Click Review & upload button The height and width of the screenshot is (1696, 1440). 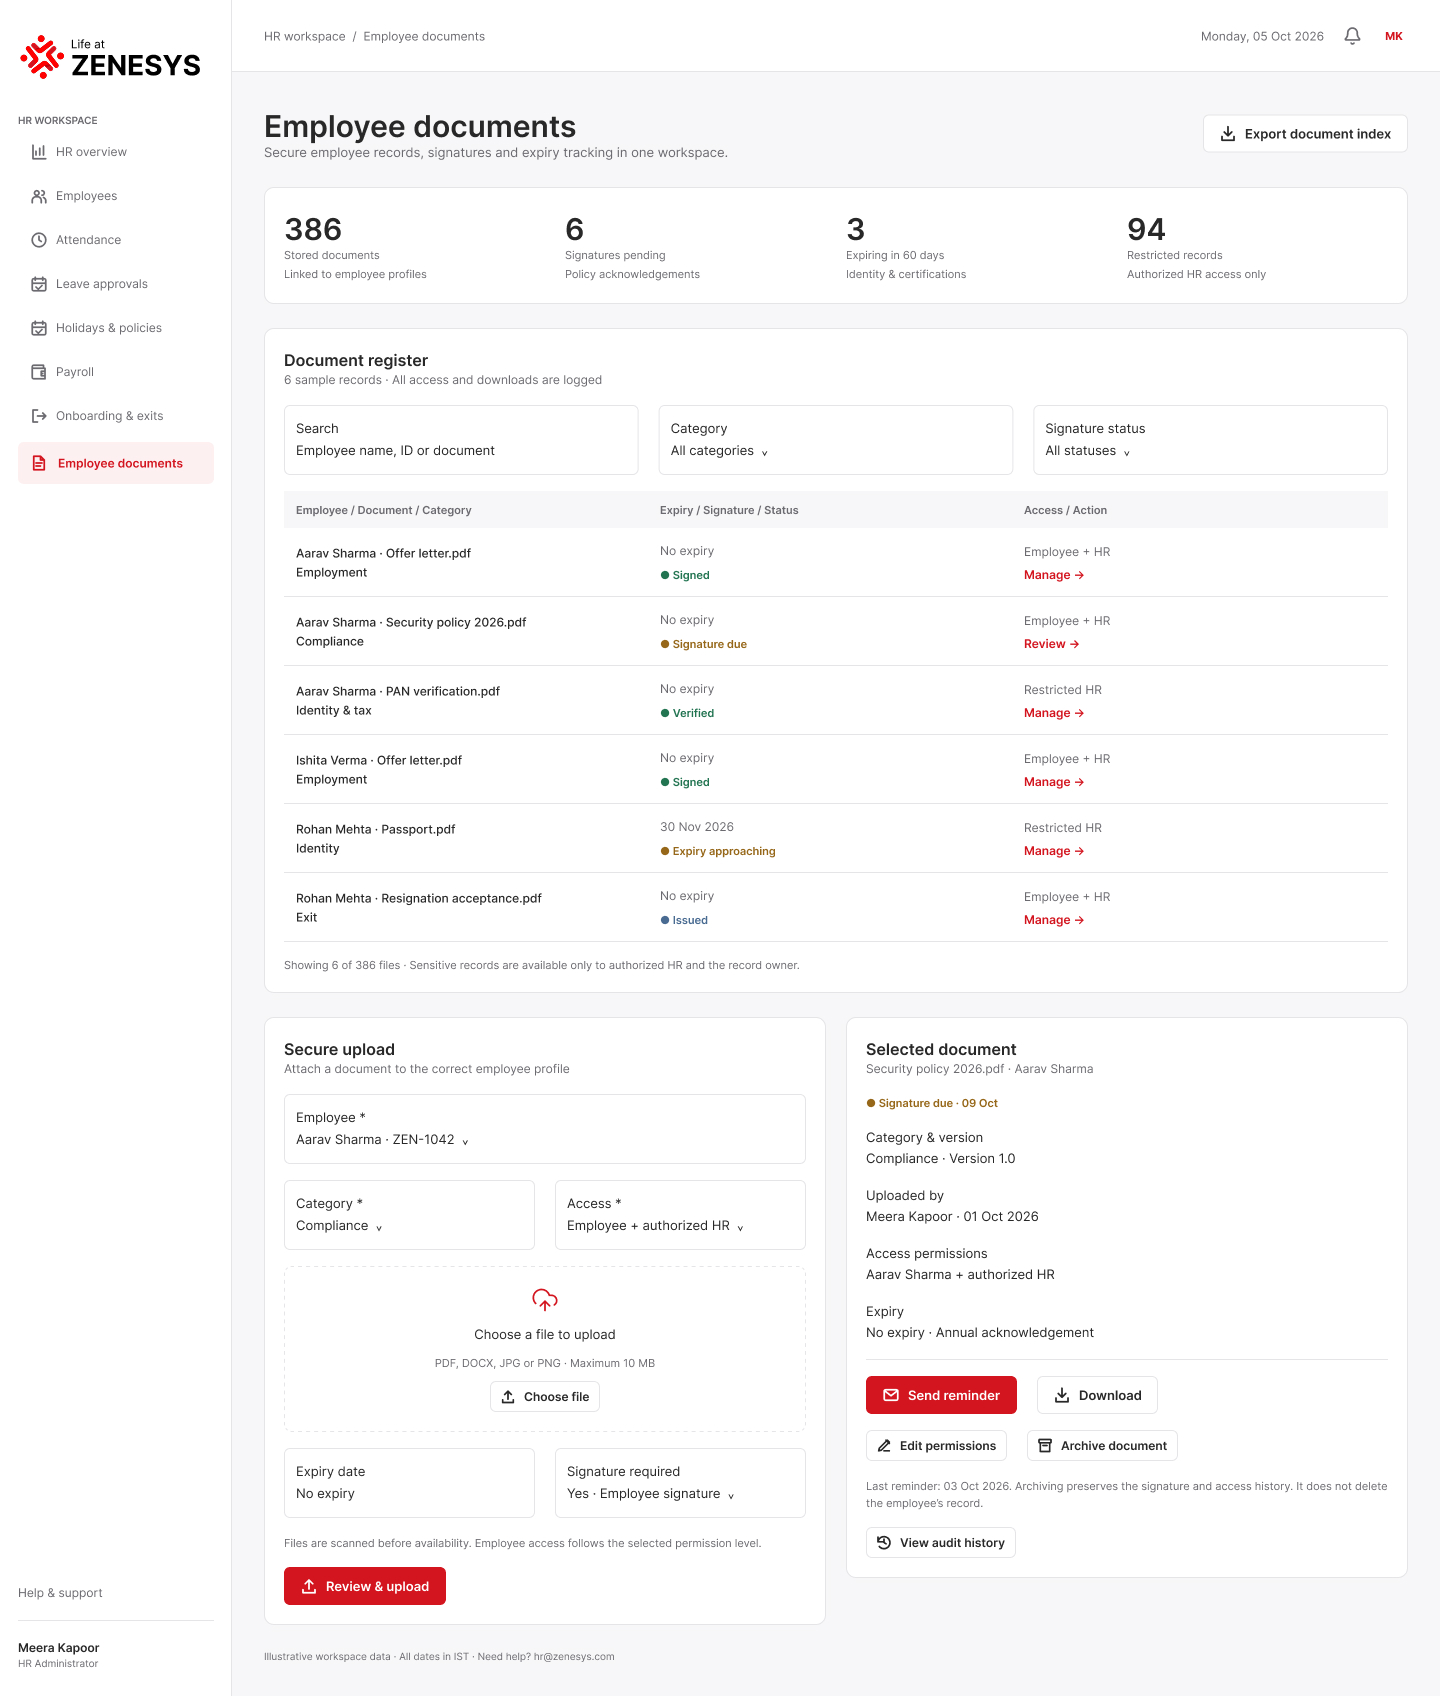365,1586
